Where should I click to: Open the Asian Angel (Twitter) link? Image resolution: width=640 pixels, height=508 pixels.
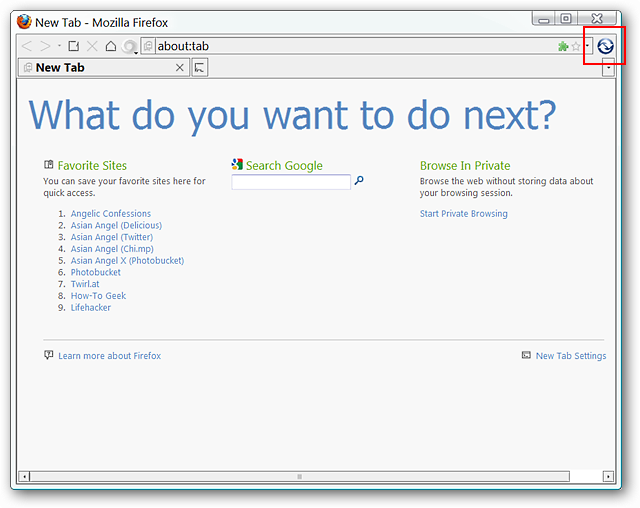112,237
